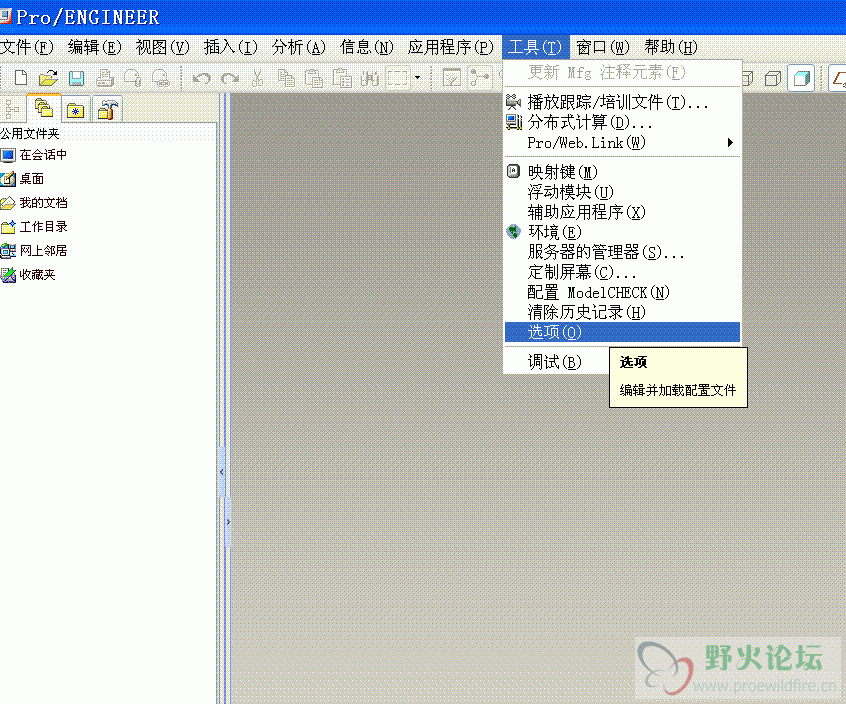Open the 信息(N) menu
This screenshot has width=846, height=704.
click(366, 47)
